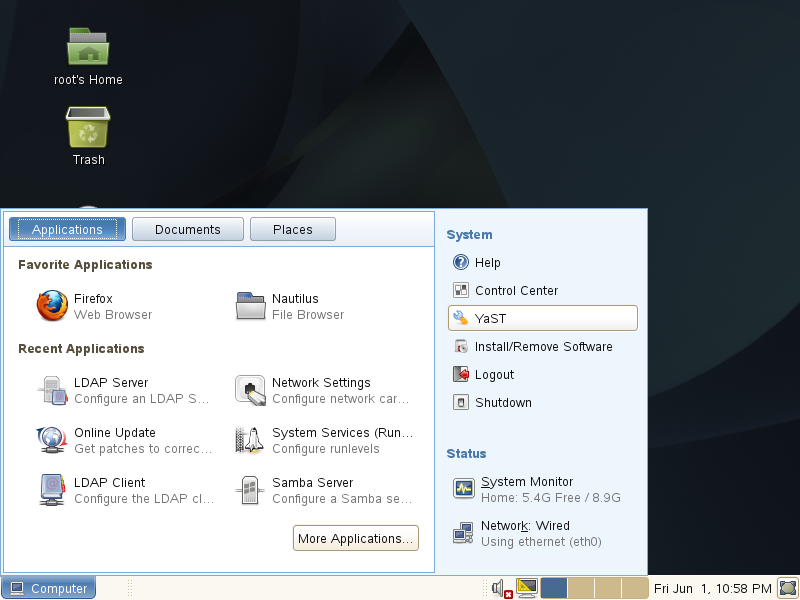Click the "Web Browser" description text
This screenshot has height=600, width=800.
click(x=113, y=315)
